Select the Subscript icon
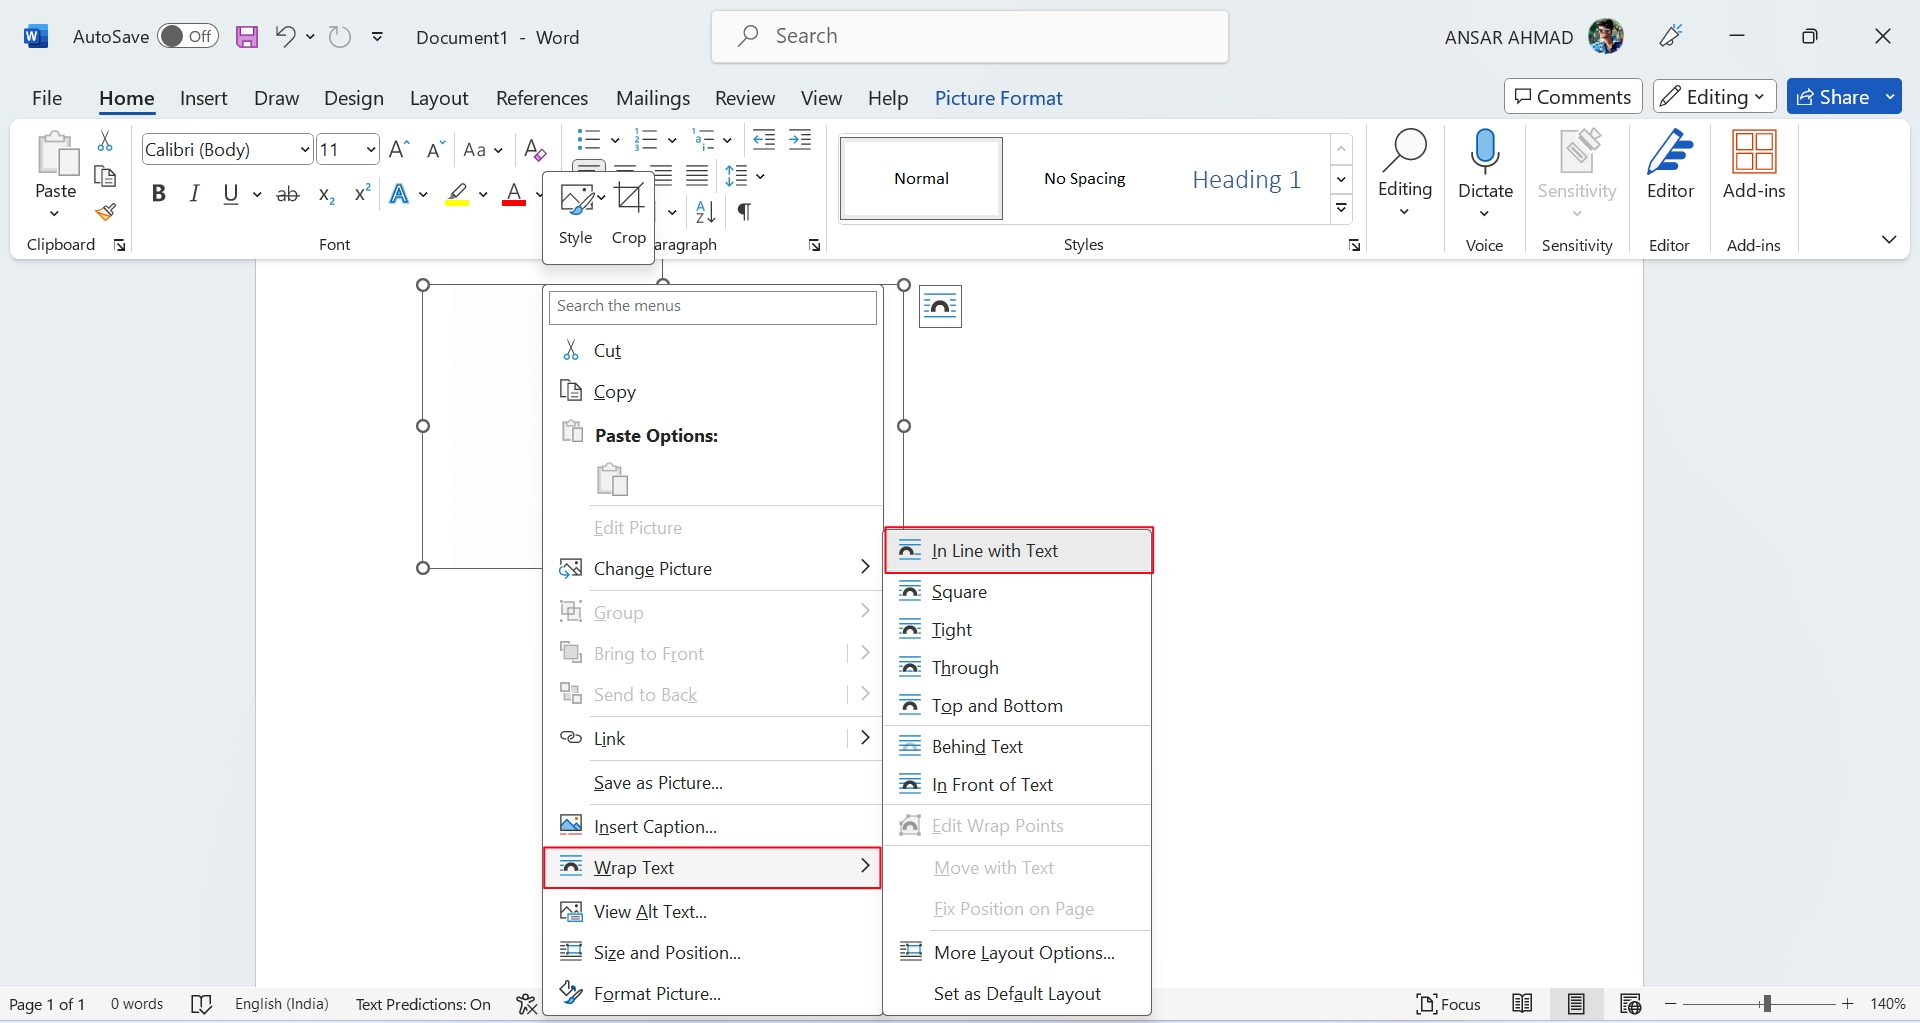The height and width of the screenshot is (1023, 1920). pyautogui.click(x=326, y=196)
